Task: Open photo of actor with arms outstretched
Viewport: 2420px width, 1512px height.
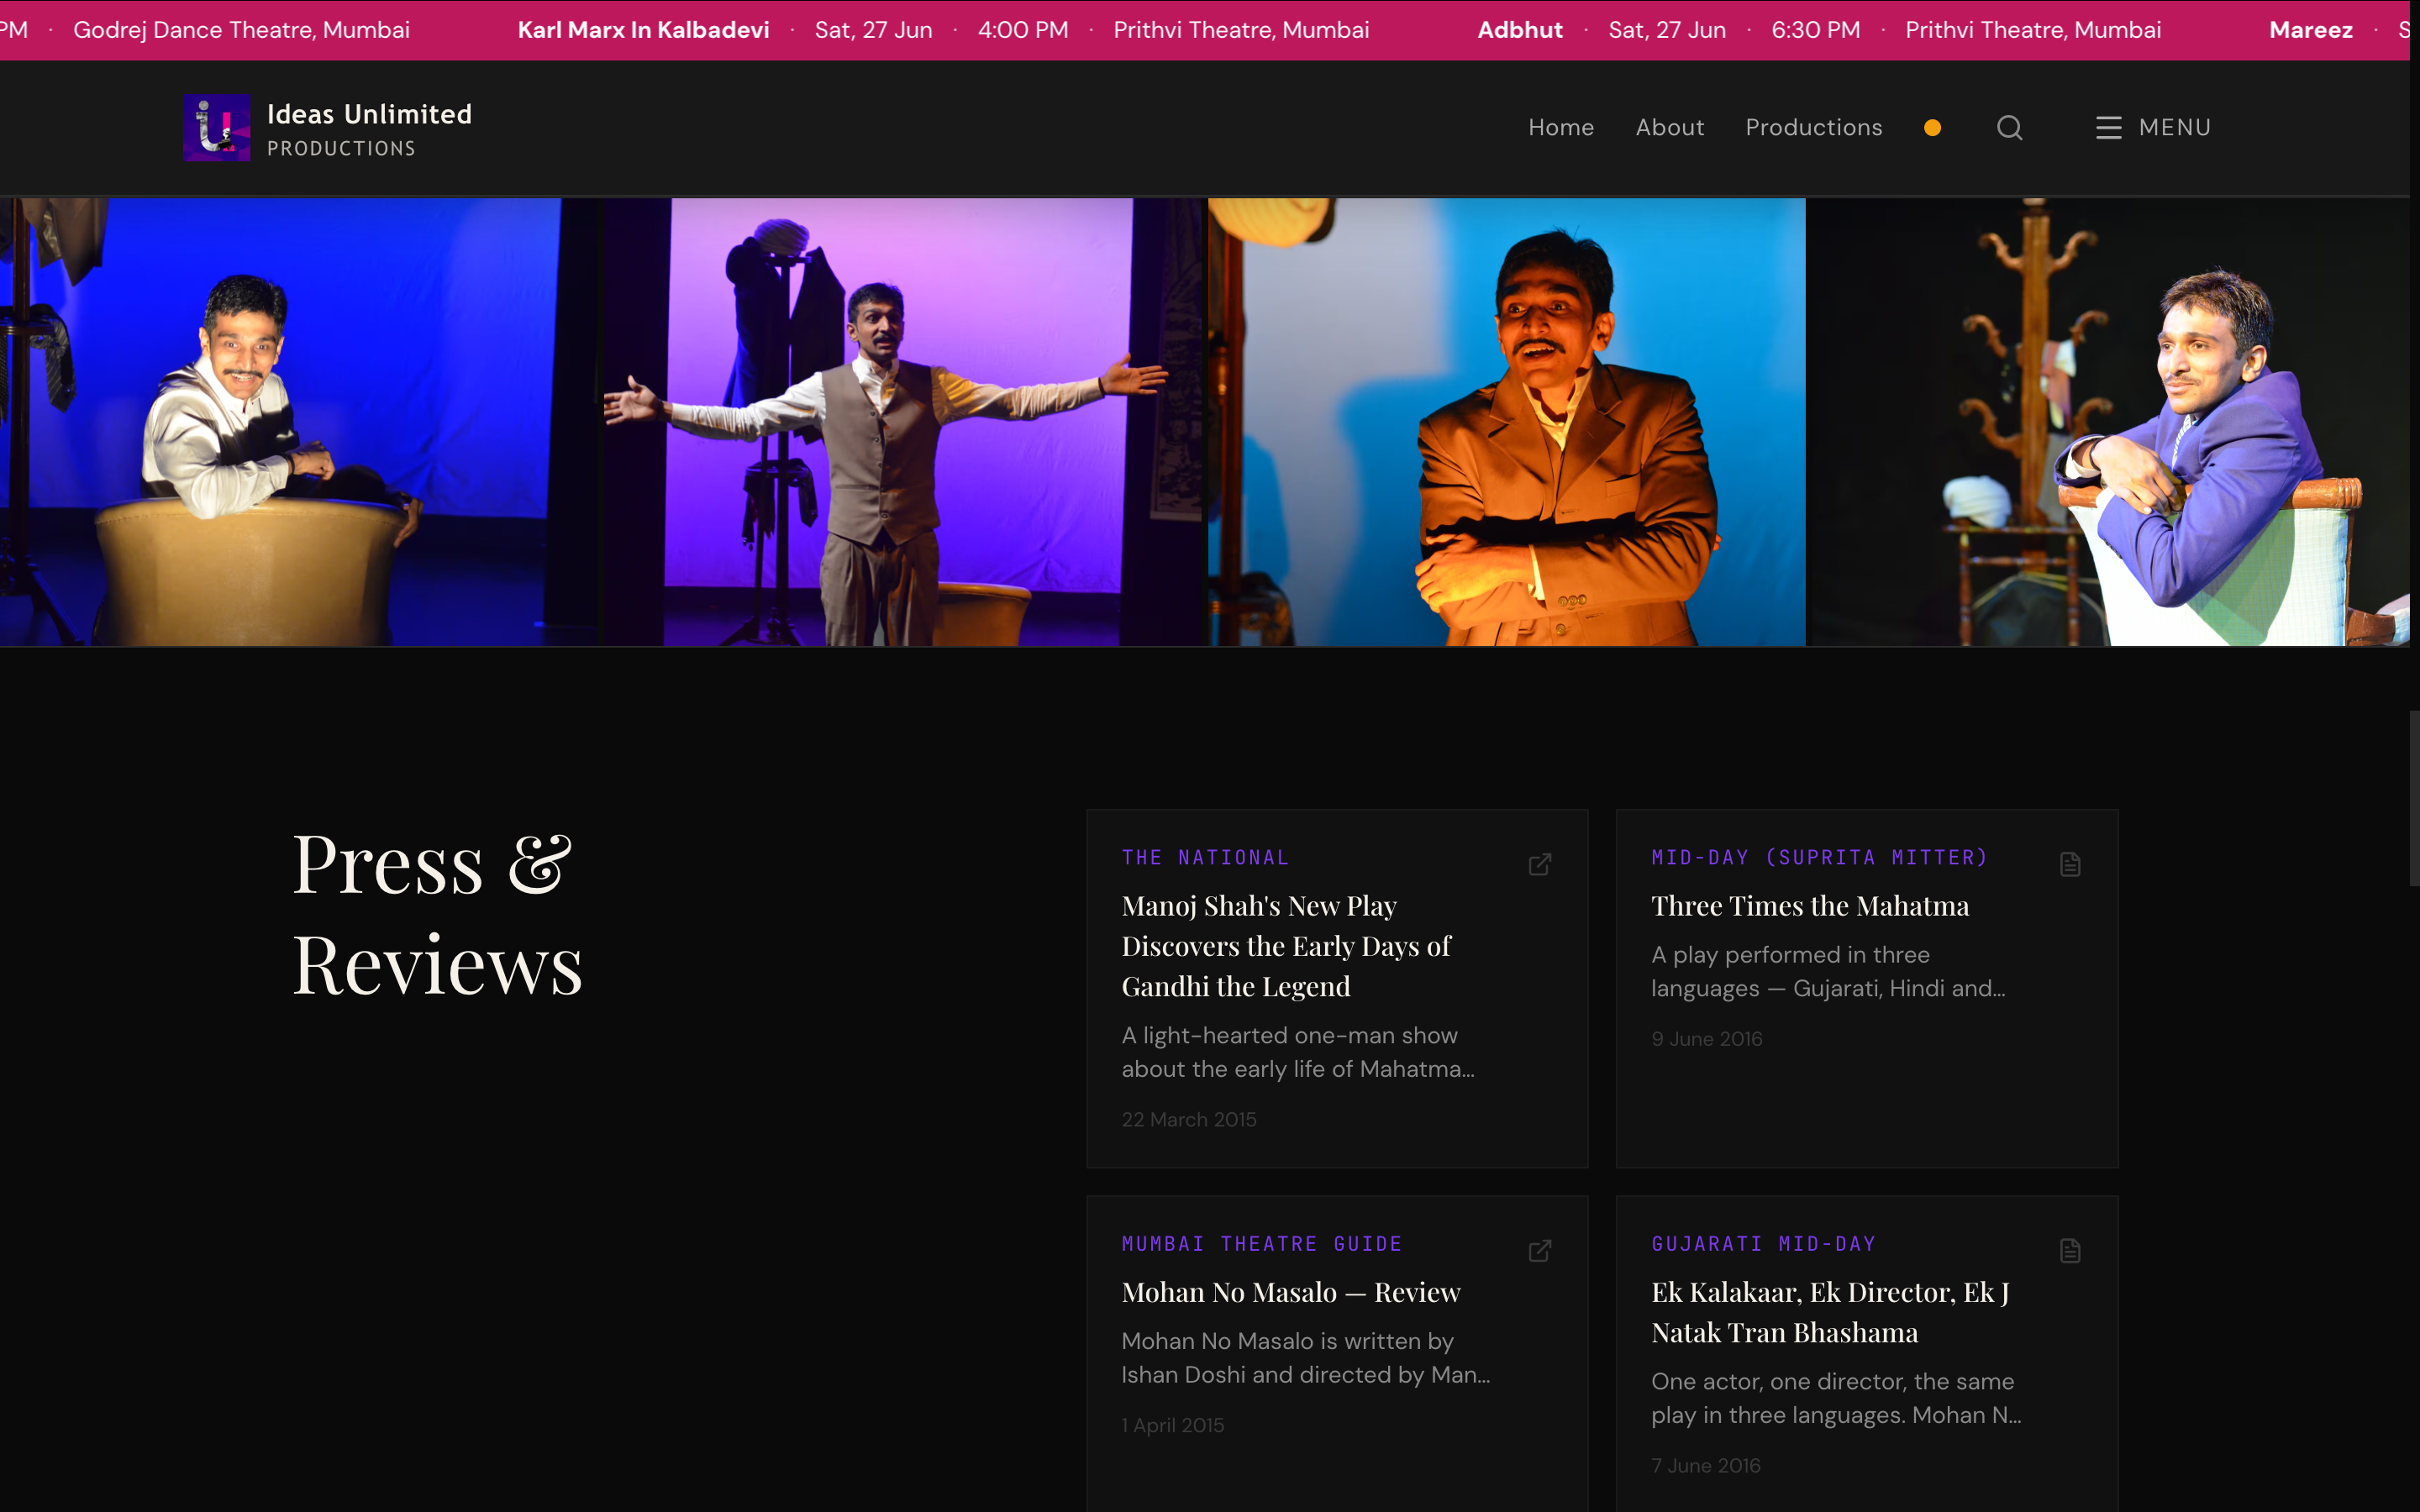Action: (904, 421)
